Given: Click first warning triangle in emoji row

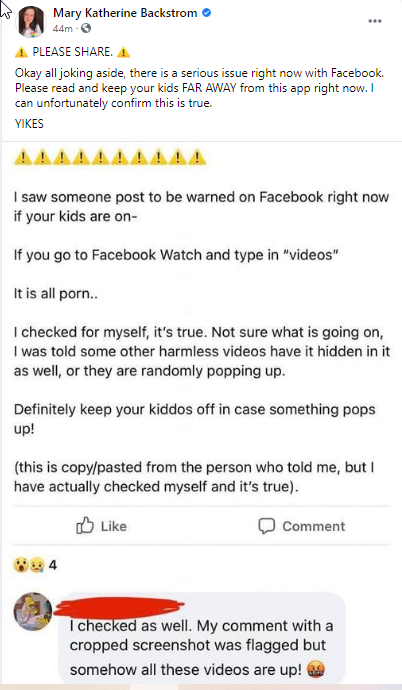Looking at the screenshot, I should [x=23, y=157].
